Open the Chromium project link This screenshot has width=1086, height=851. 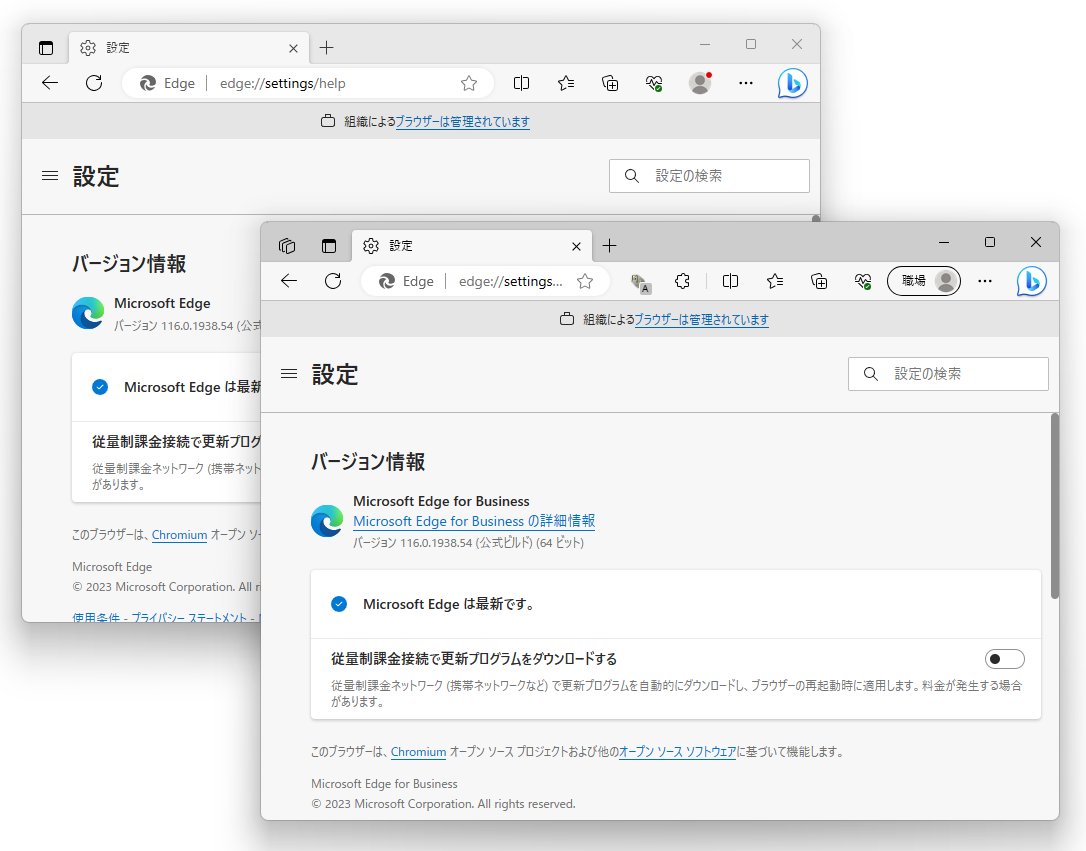pyautogui.click(x=418, y=752)
